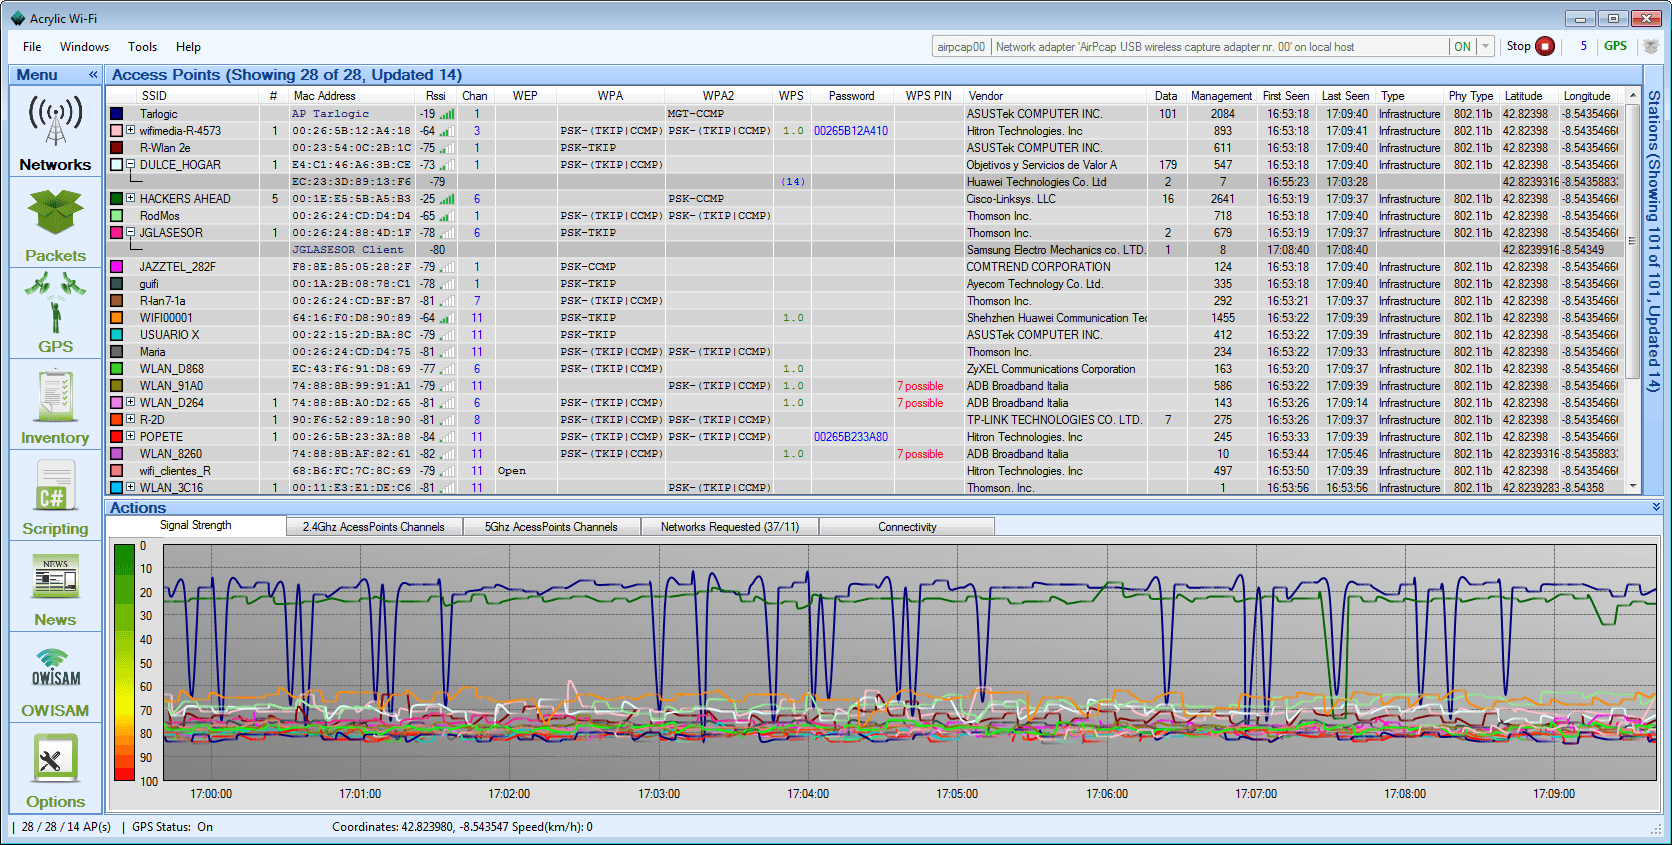Screen dimensions: 1672x845
Task: Expand the WLAN_3C16 network row
Action: 130,487
